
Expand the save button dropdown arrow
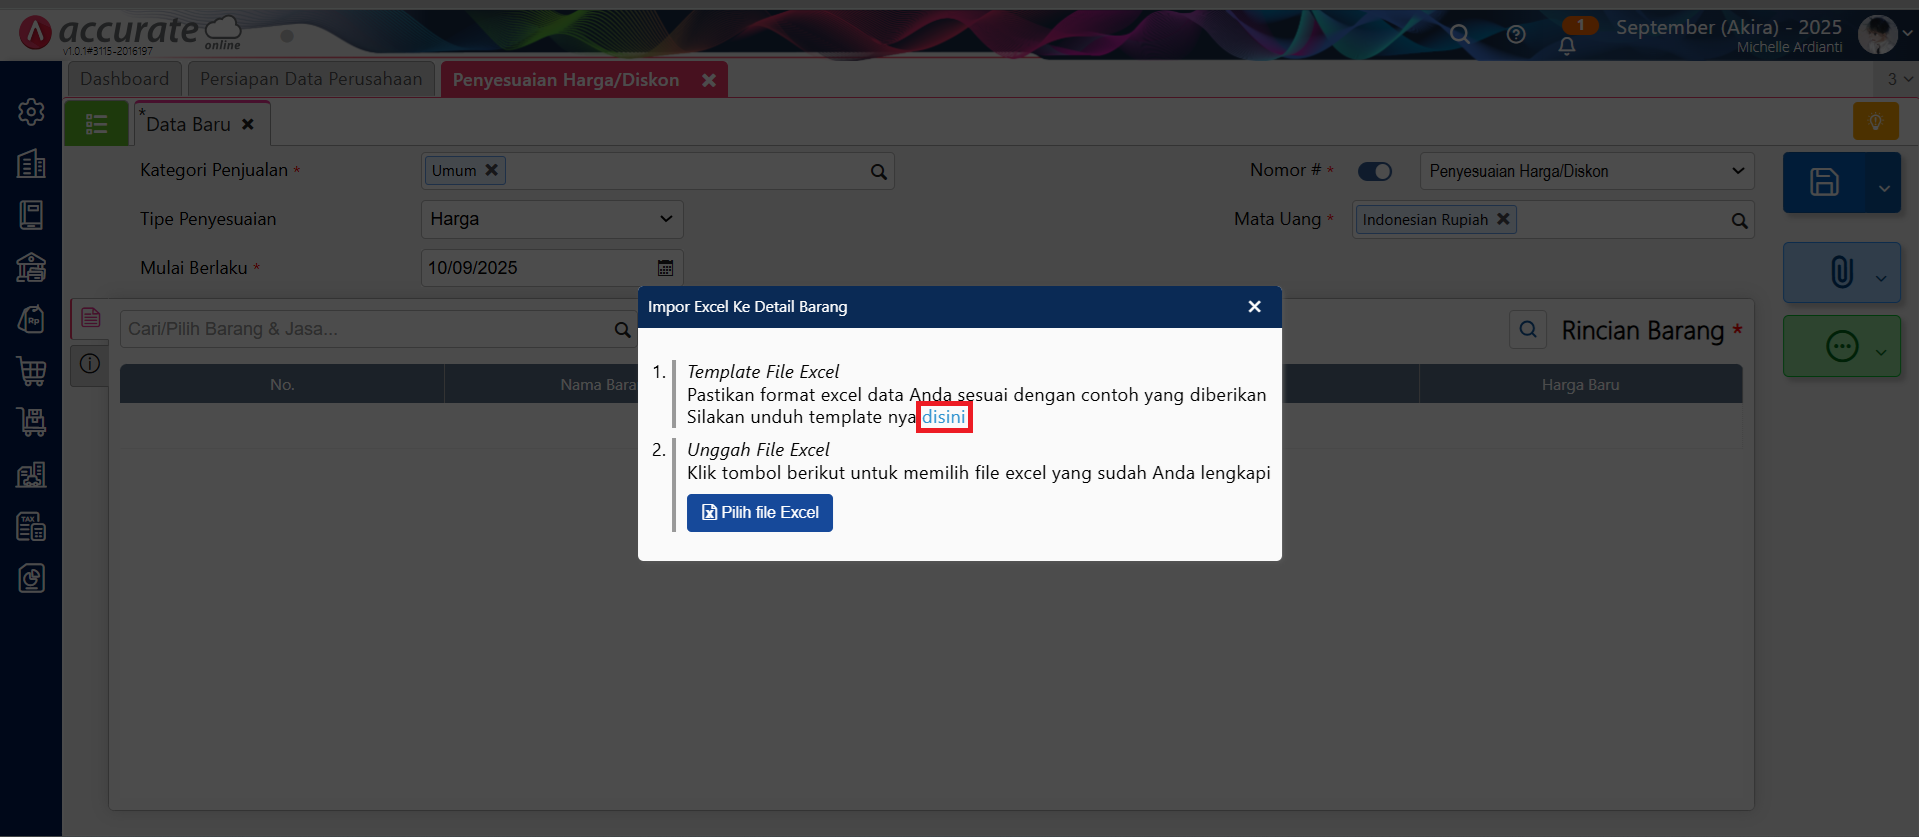pos(1884,188)
